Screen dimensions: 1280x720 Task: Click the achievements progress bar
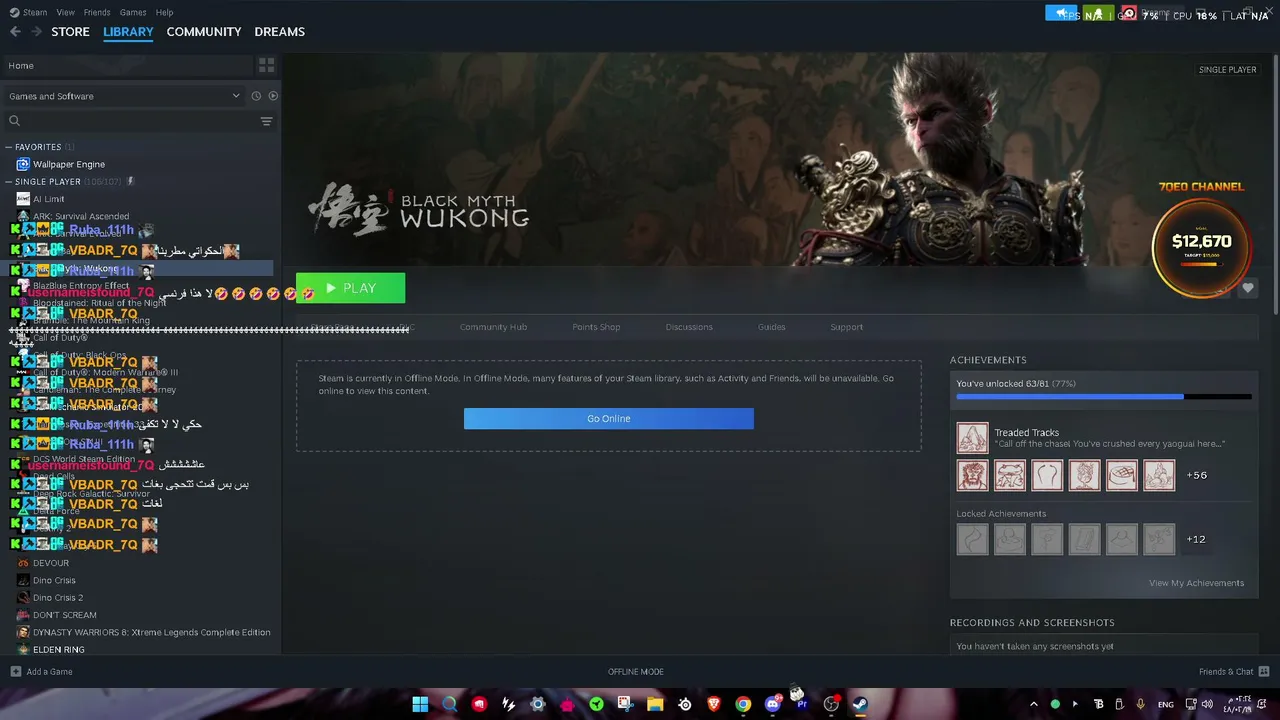[x=1104, y=397]
